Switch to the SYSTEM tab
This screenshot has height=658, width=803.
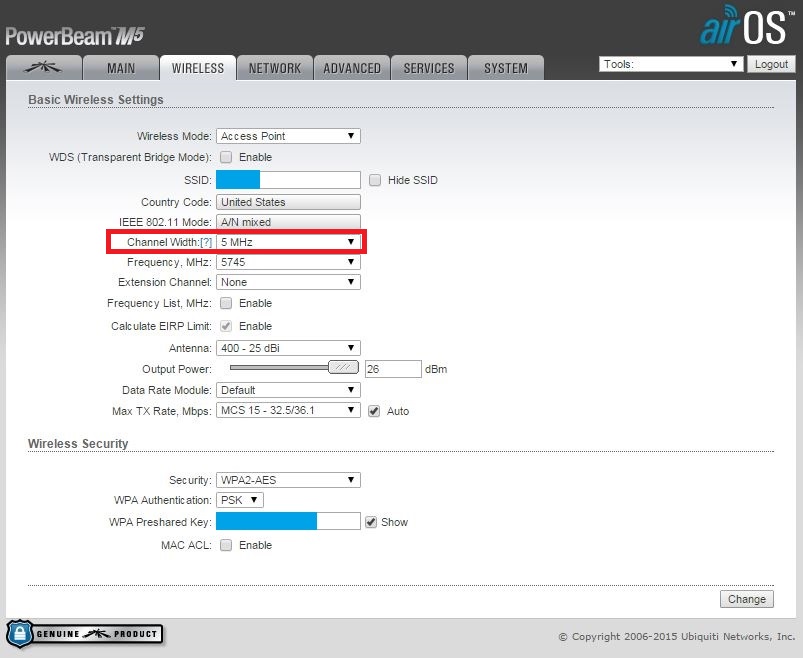click(x=506, y=68)
